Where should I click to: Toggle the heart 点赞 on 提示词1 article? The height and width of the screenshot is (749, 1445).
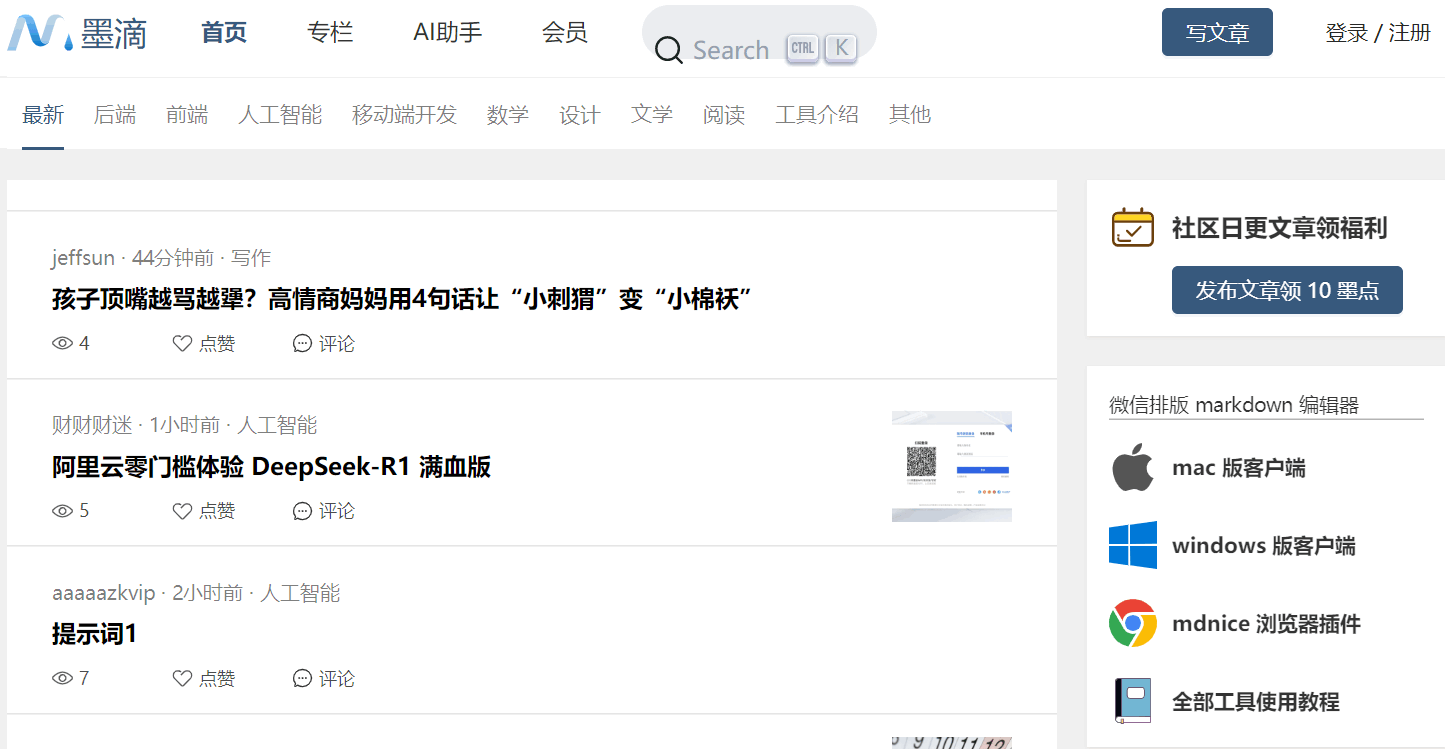[182, 679]
